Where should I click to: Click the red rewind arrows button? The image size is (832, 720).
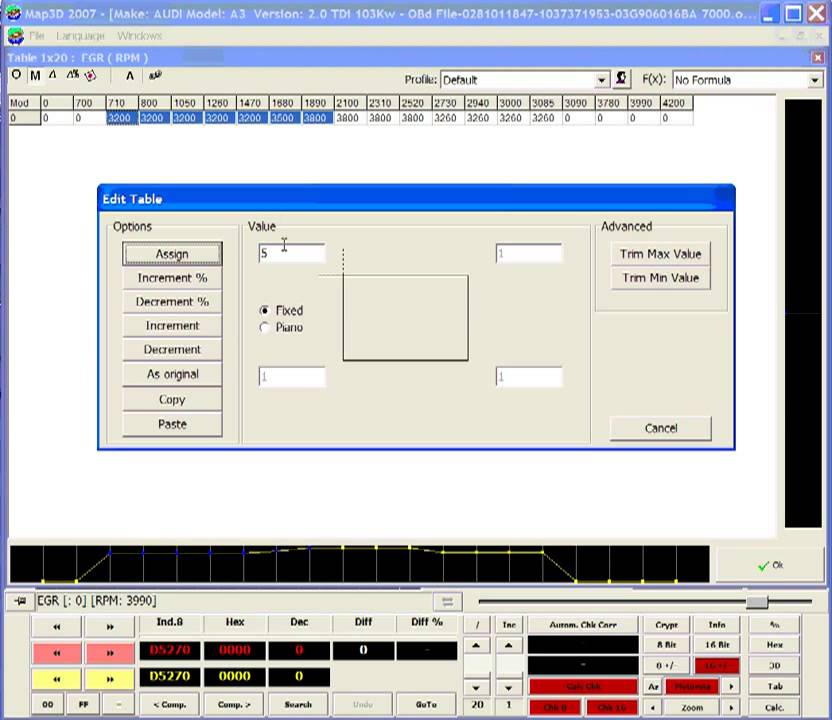pyautogui.click(x=57, y=653)
